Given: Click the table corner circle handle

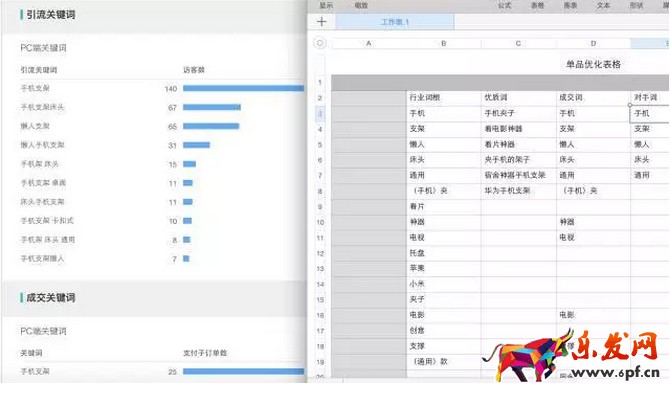Looking at the screenshot, I should click(x=320, y=43).
